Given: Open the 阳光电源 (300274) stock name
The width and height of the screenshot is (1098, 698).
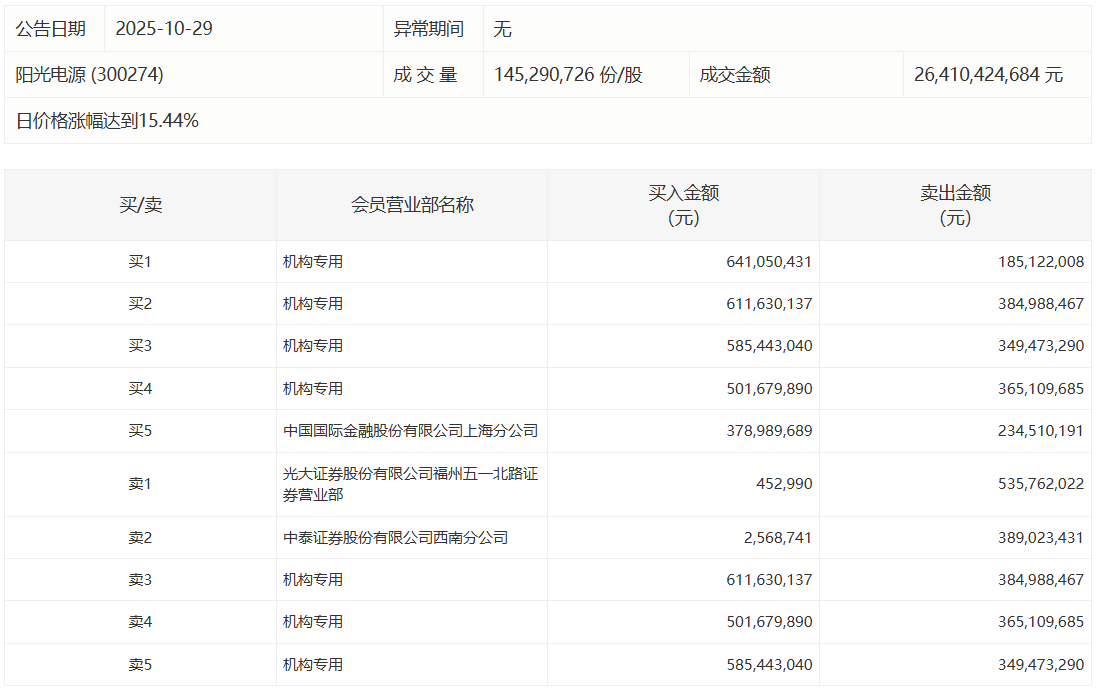Looking at the screenshot, I should (90, 75).
